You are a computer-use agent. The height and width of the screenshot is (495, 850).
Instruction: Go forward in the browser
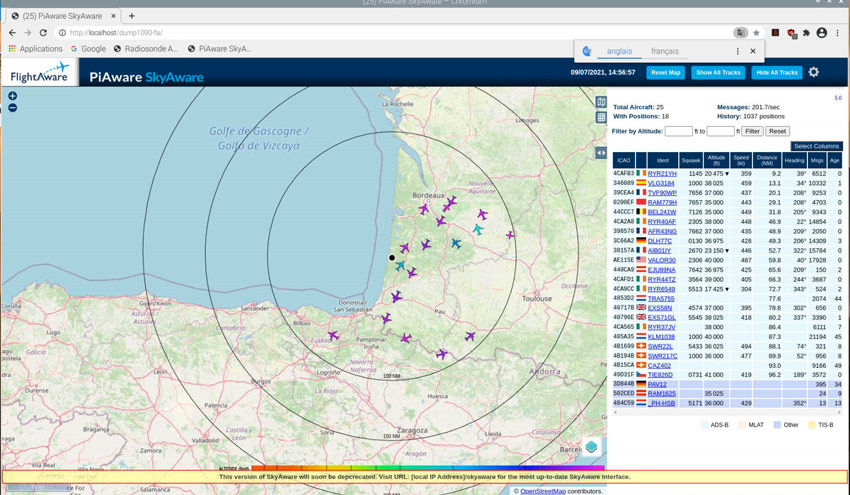28,33
